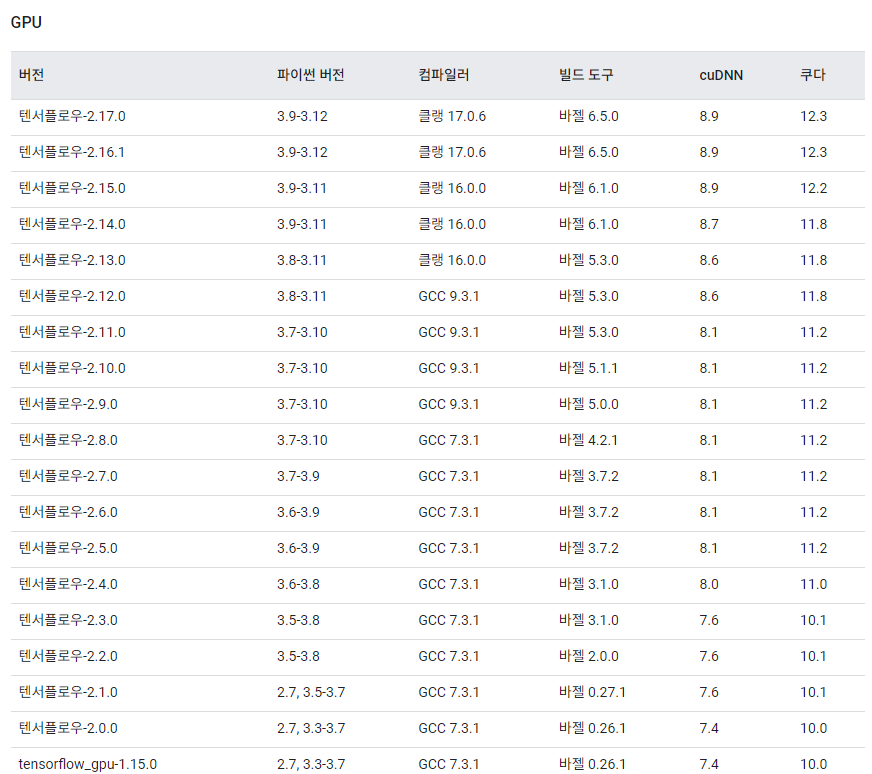Image resolution: width=872 pixels, height=774 pixels.
Task: Click Python 3.7-3.10 in the 2.9.0 row
Action: point(303,404)
